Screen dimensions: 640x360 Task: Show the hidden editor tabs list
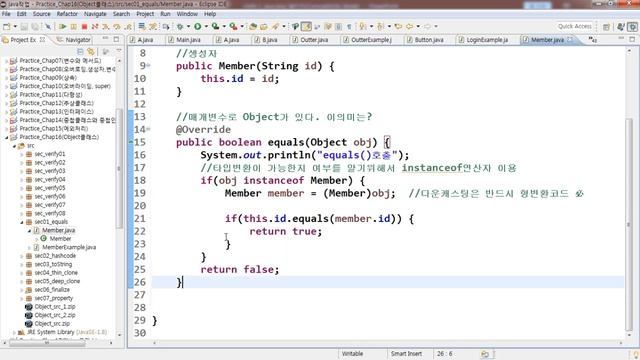592,40
